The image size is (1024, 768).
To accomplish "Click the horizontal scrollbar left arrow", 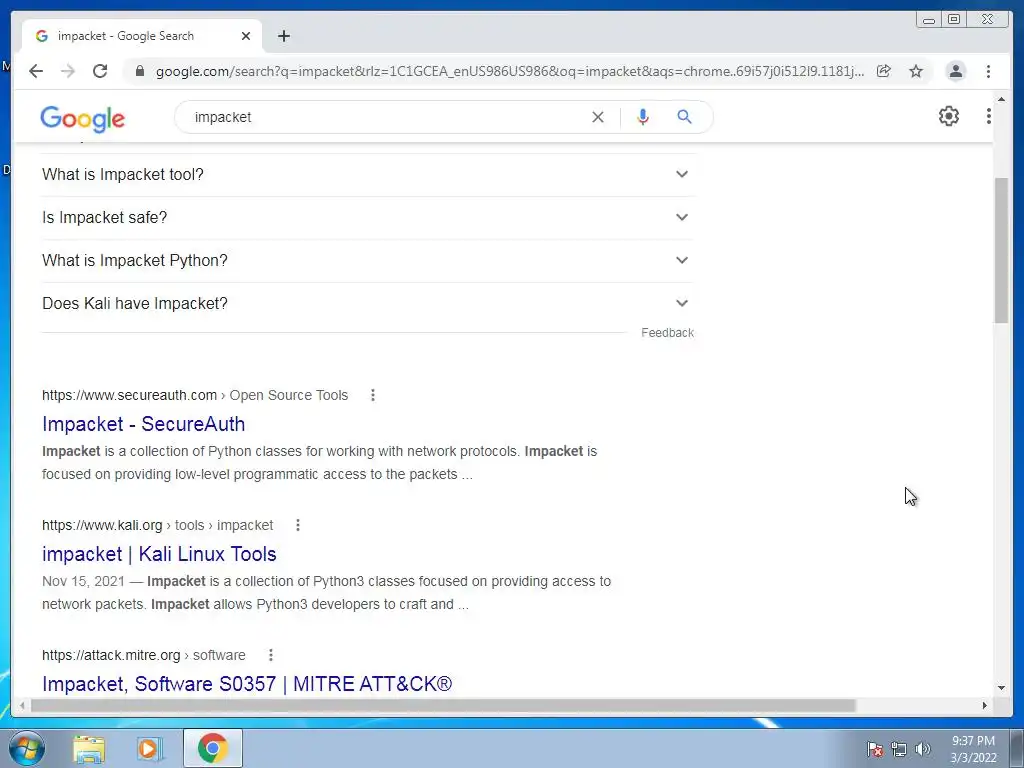I will 22,705.
